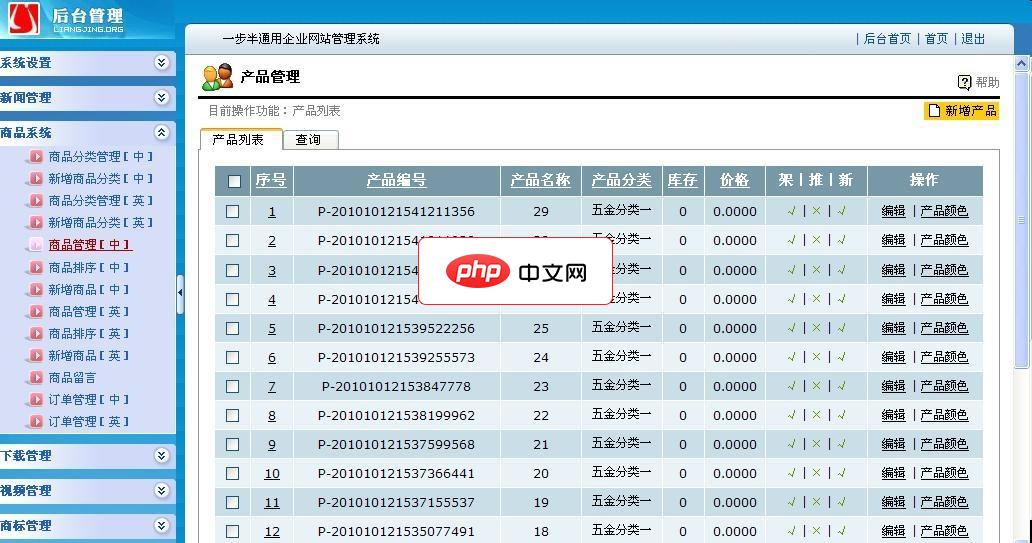Click icon beside 商品管理【英】
The width and height of the screenshot is (1032, 543).
pos(36,311)
